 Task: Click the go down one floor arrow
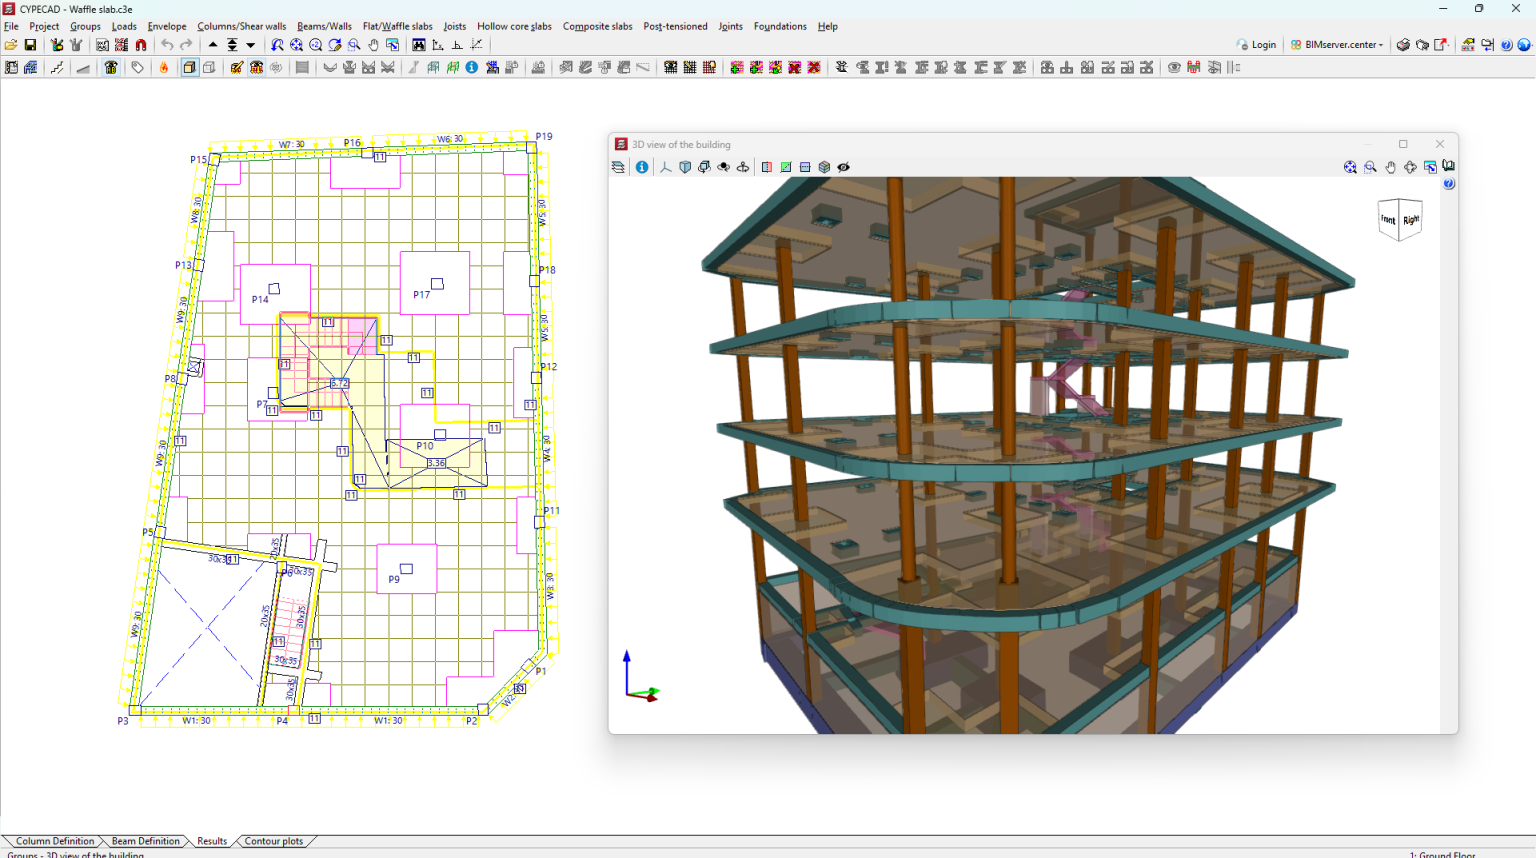[x=251, y=45]
